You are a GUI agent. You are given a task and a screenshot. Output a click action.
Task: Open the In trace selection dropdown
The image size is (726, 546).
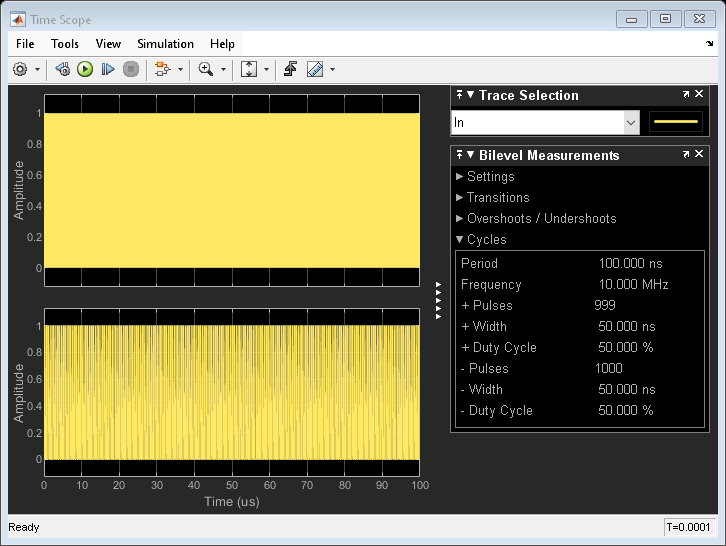(631, 123)
